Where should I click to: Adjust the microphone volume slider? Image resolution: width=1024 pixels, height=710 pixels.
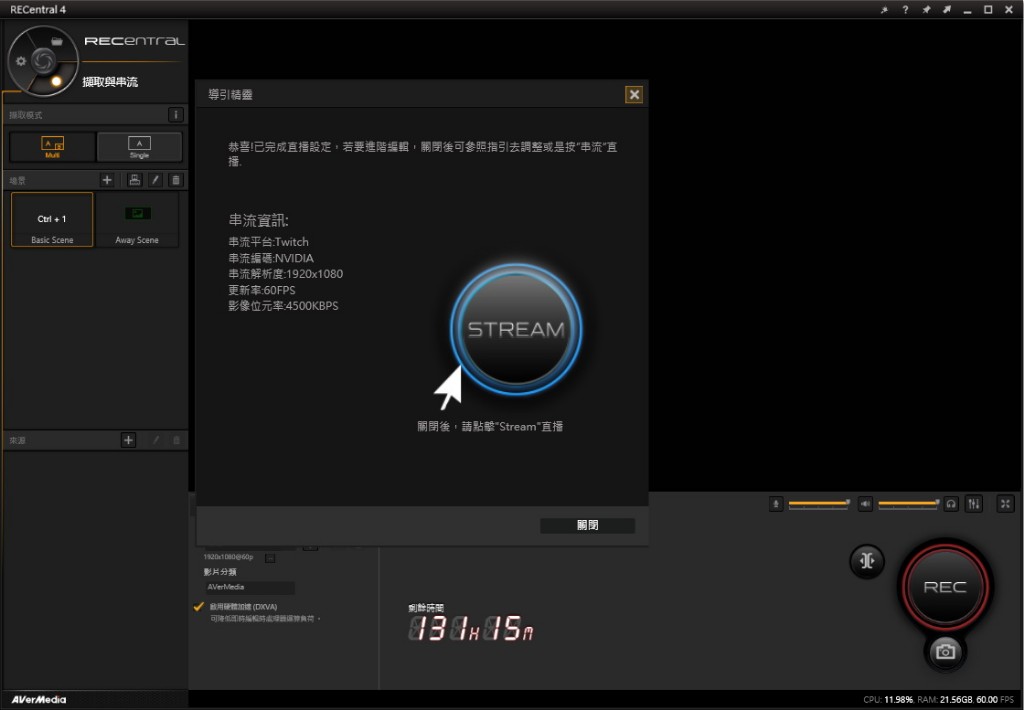819,504
